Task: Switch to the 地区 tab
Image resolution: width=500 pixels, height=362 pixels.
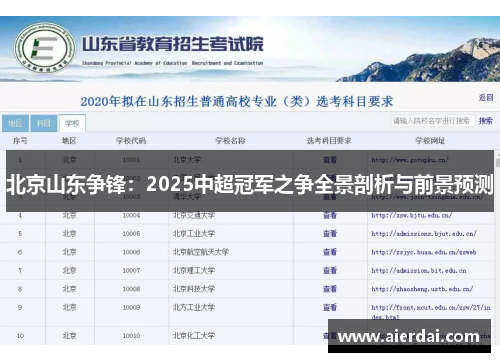Action: click(15, 123)
